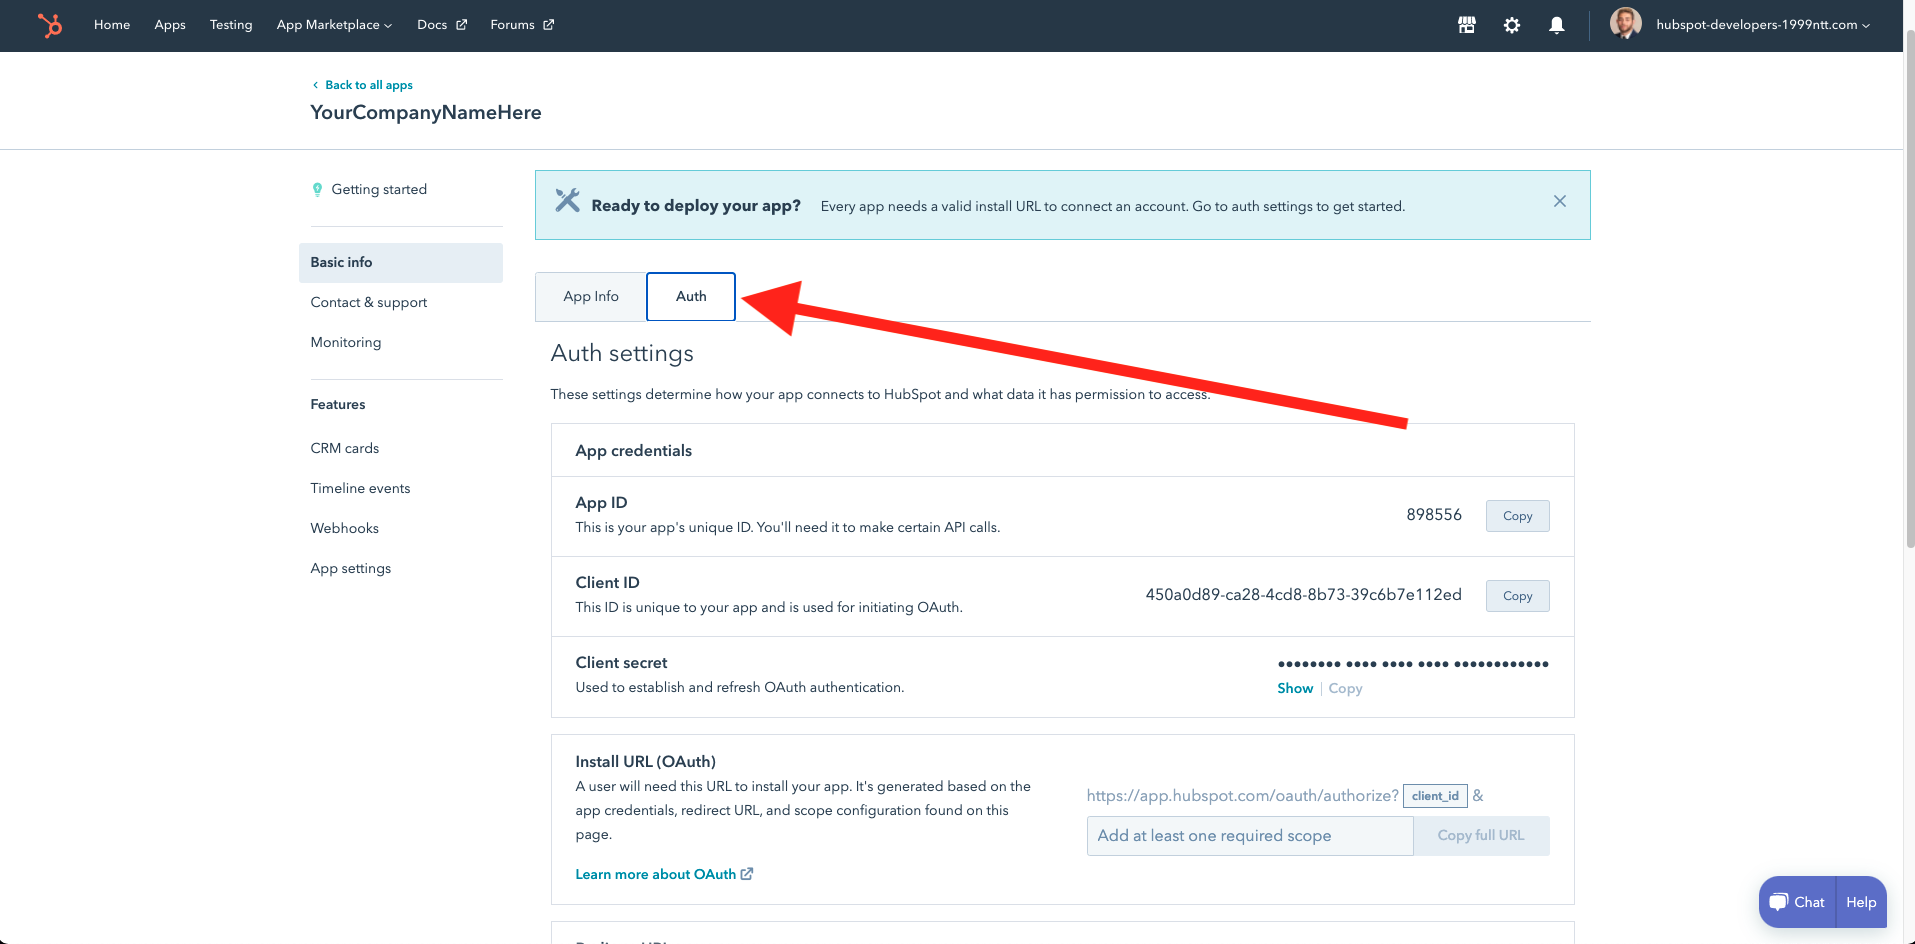Click the masked client secret dots
The height and width of the screenshot is (944, 1915).
tap(1413, 664)
